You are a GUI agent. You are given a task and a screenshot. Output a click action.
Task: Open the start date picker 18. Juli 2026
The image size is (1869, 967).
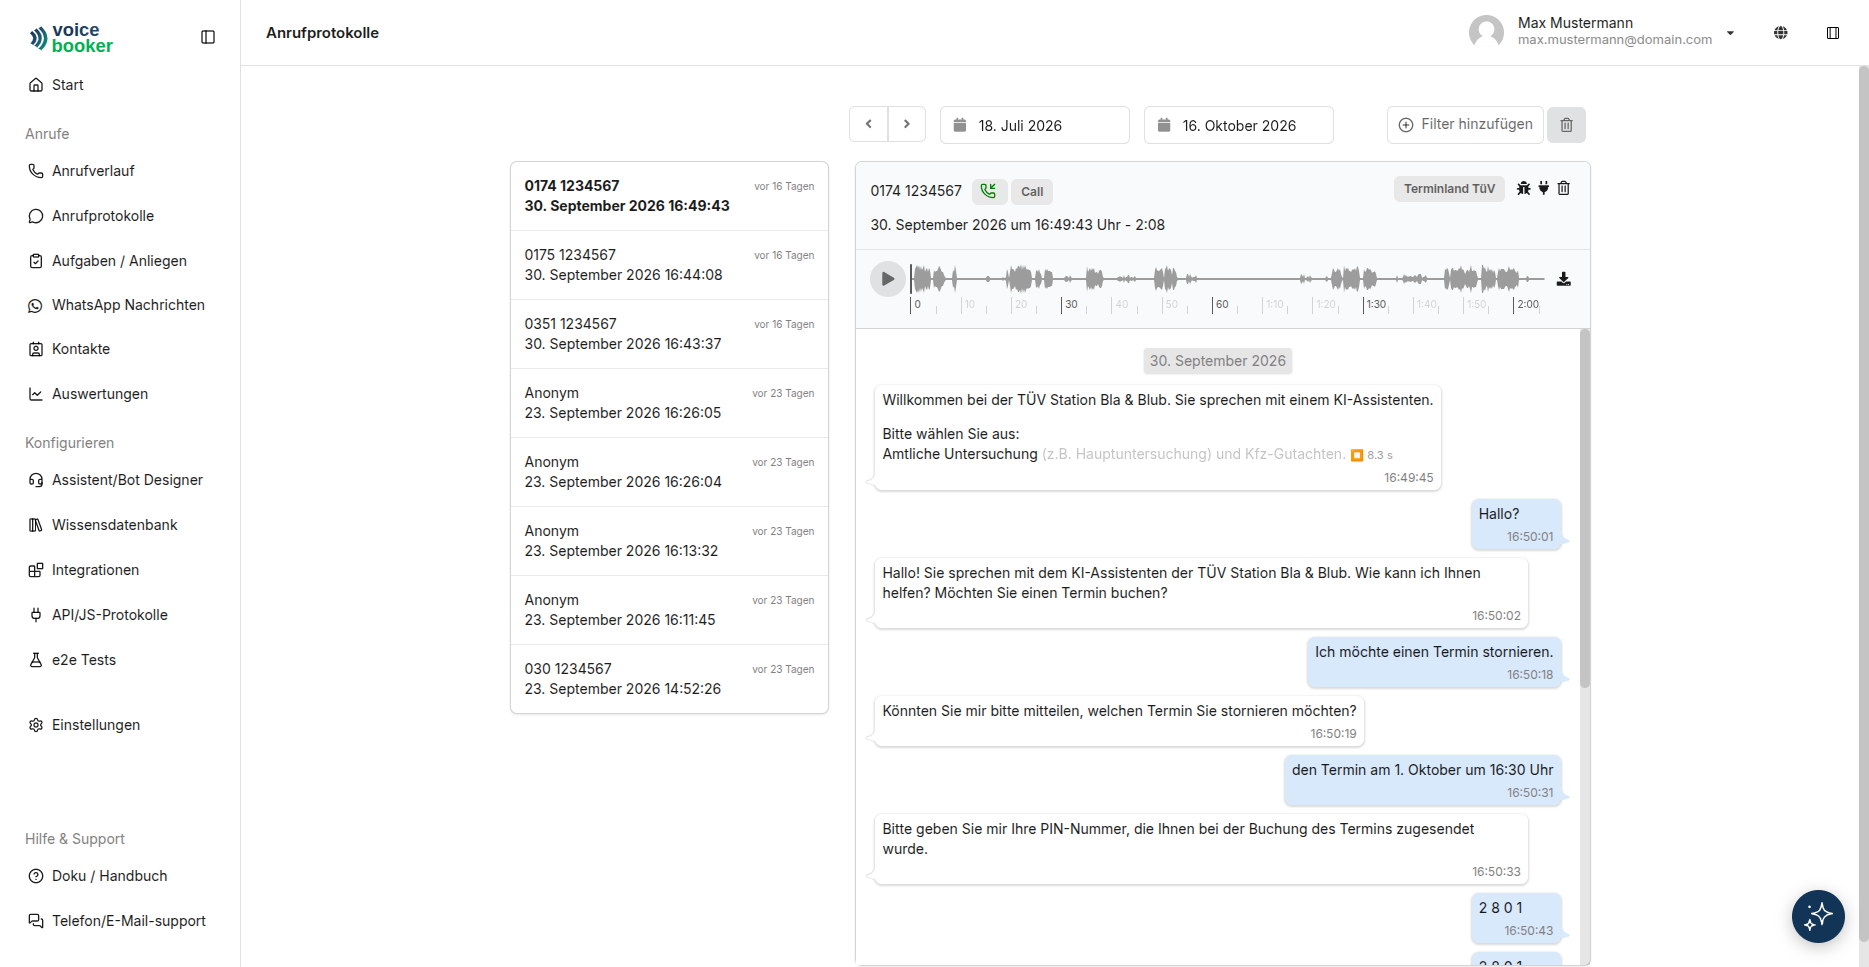click(x=1035, y=125)
